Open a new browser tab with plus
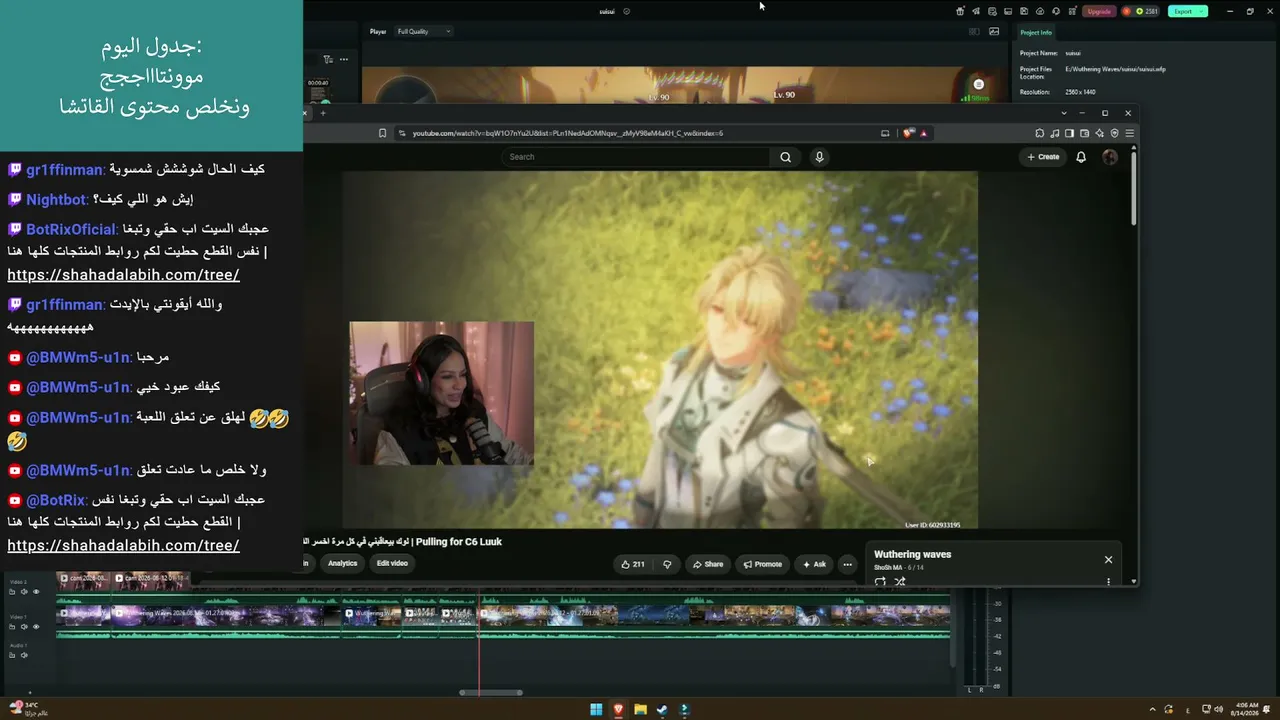 [x=323, y=113]
